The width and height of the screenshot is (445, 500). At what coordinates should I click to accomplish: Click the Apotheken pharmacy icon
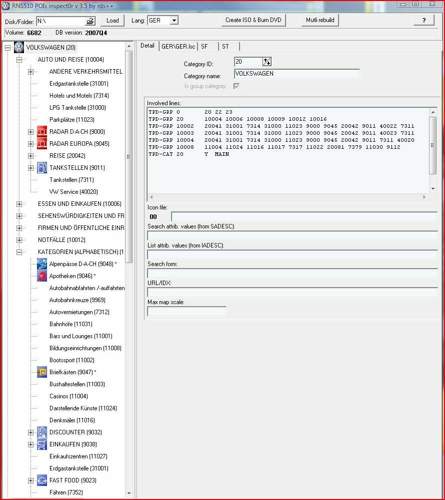pos(42,276)
